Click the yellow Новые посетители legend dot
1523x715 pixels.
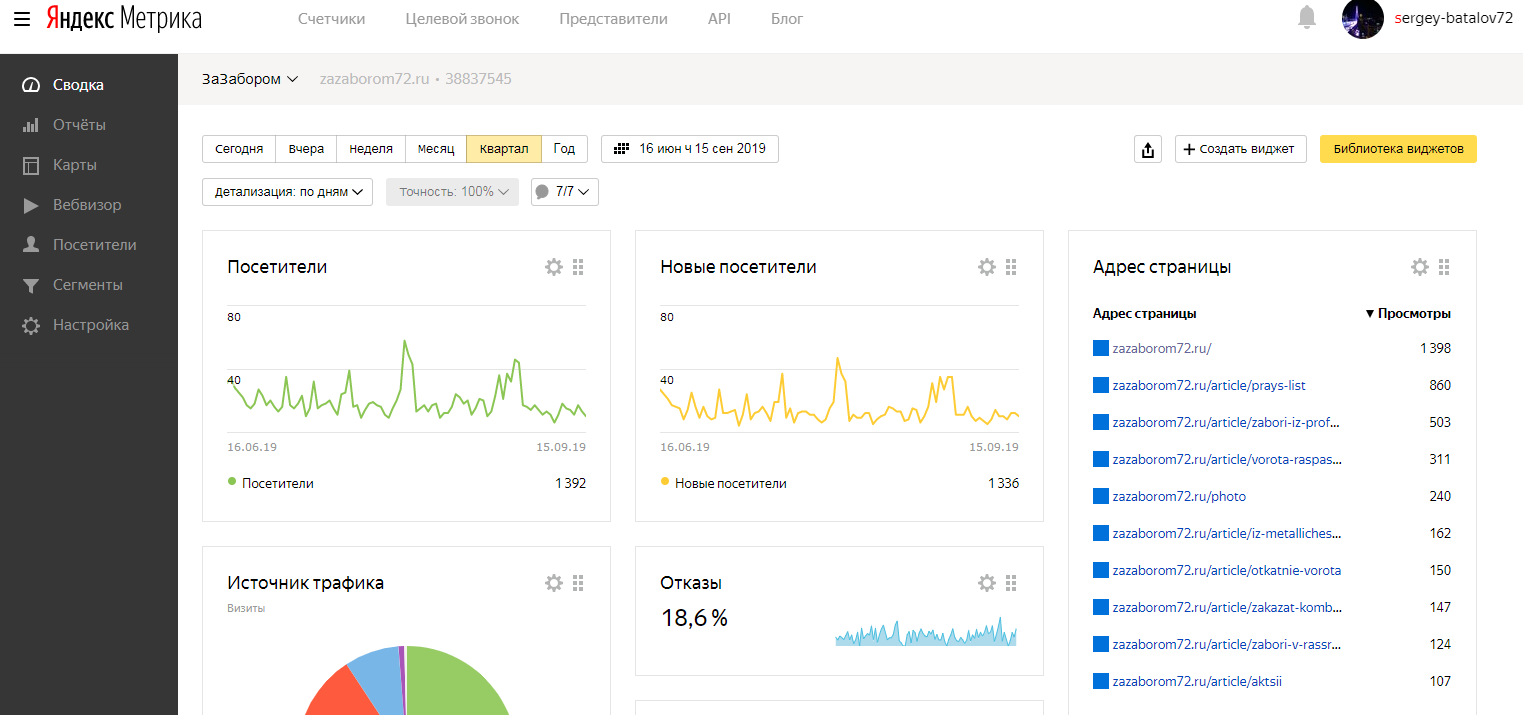click(665, 481)
